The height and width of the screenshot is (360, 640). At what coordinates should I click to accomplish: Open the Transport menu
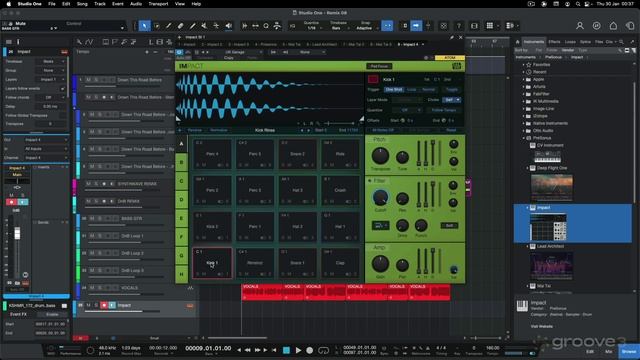pos(158,4)
